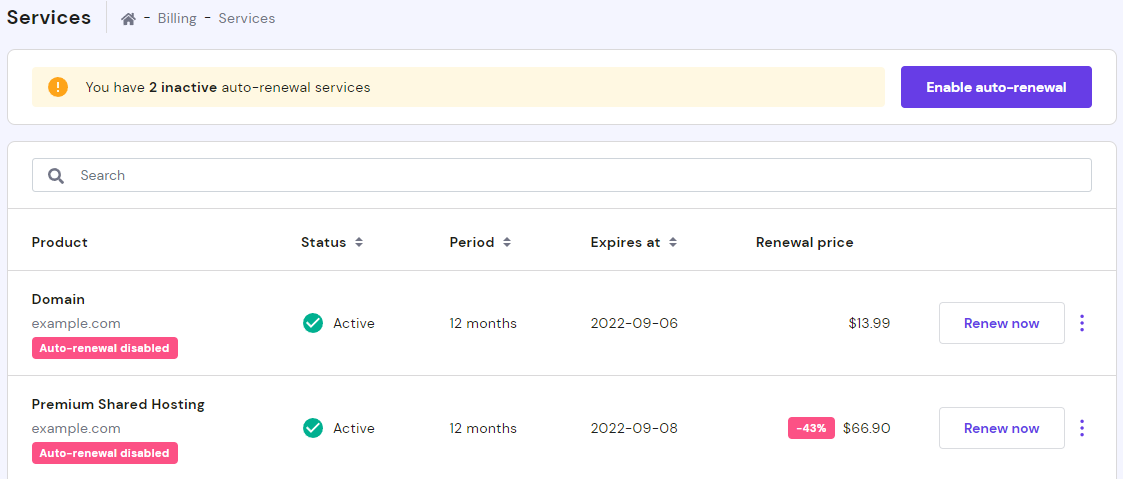
Task: Click the orange warning alert icon
Action: coord(58,87)
